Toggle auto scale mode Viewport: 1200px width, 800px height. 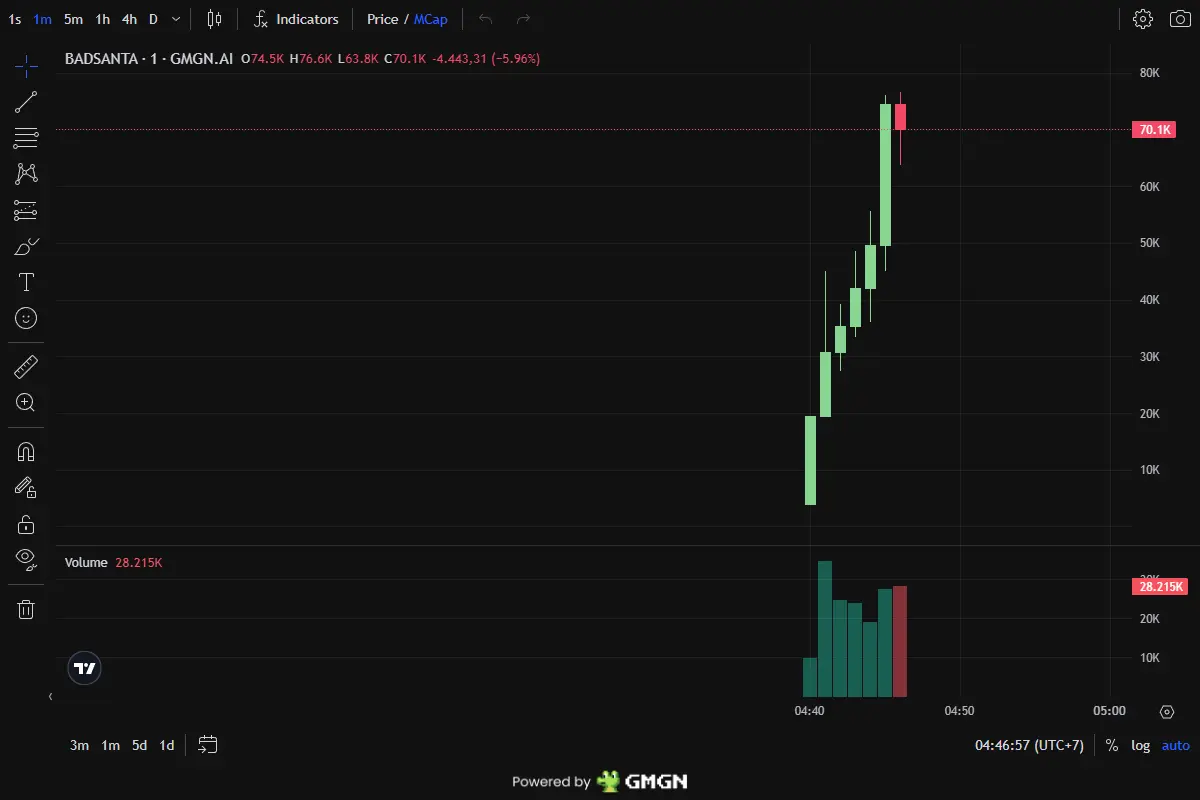1176,745
